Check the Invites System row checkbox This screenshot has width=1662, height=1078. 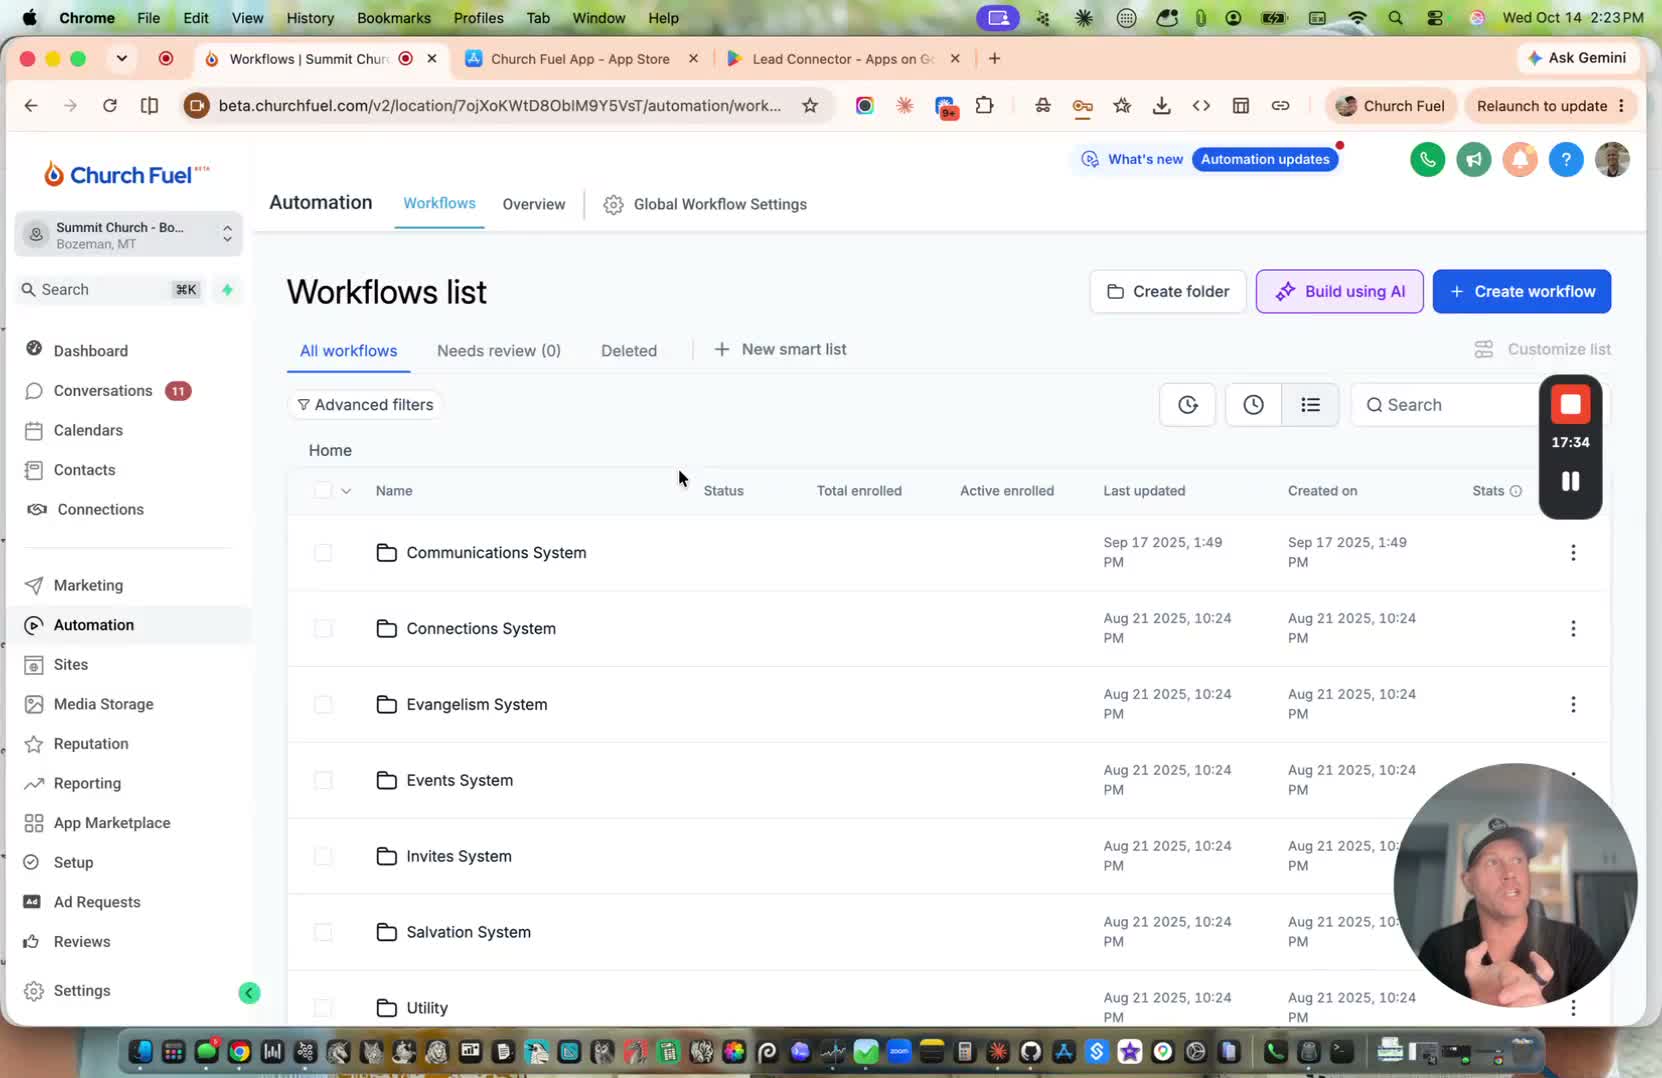point(323,857)
